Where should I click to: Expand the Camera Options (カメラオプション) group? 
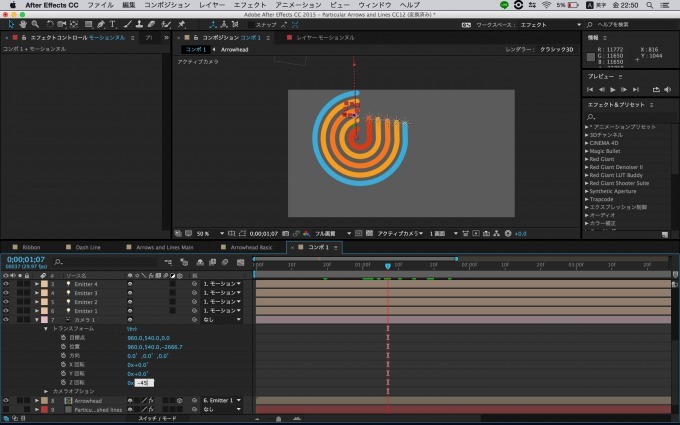tap(45, 391)
